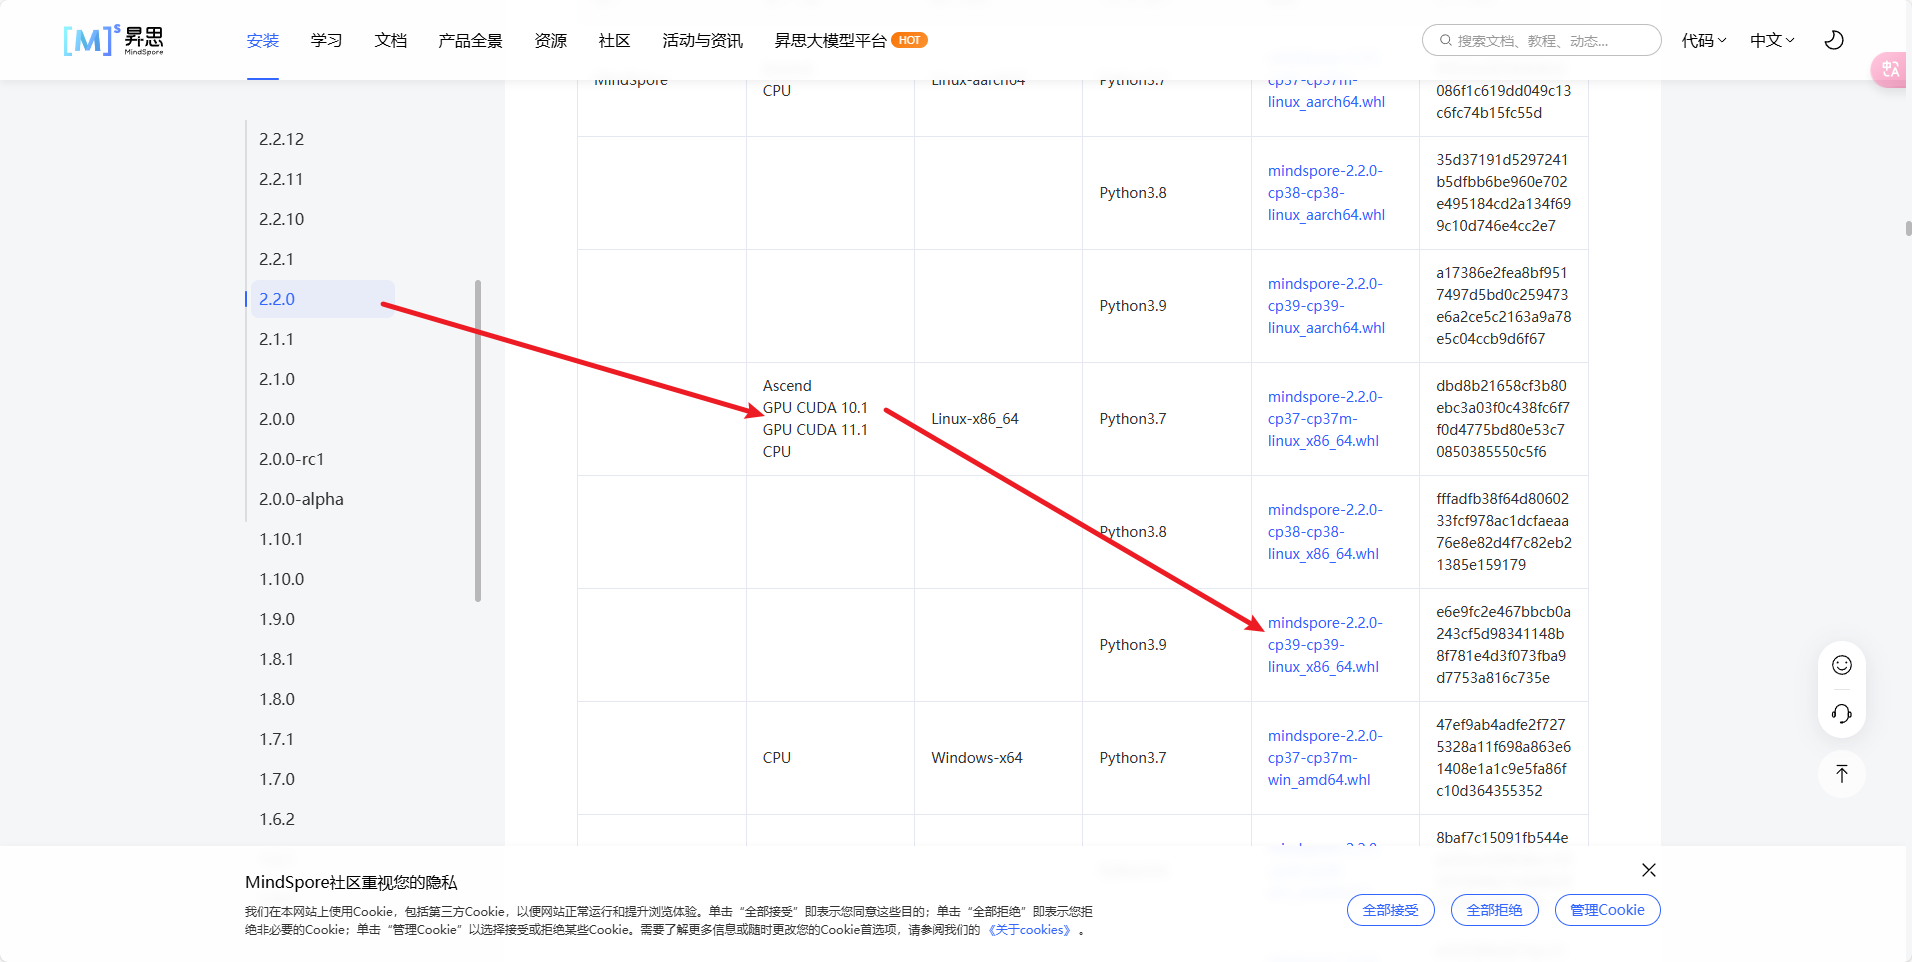Select version 1.8.0 in sidebar

click(x=277, y=699)
